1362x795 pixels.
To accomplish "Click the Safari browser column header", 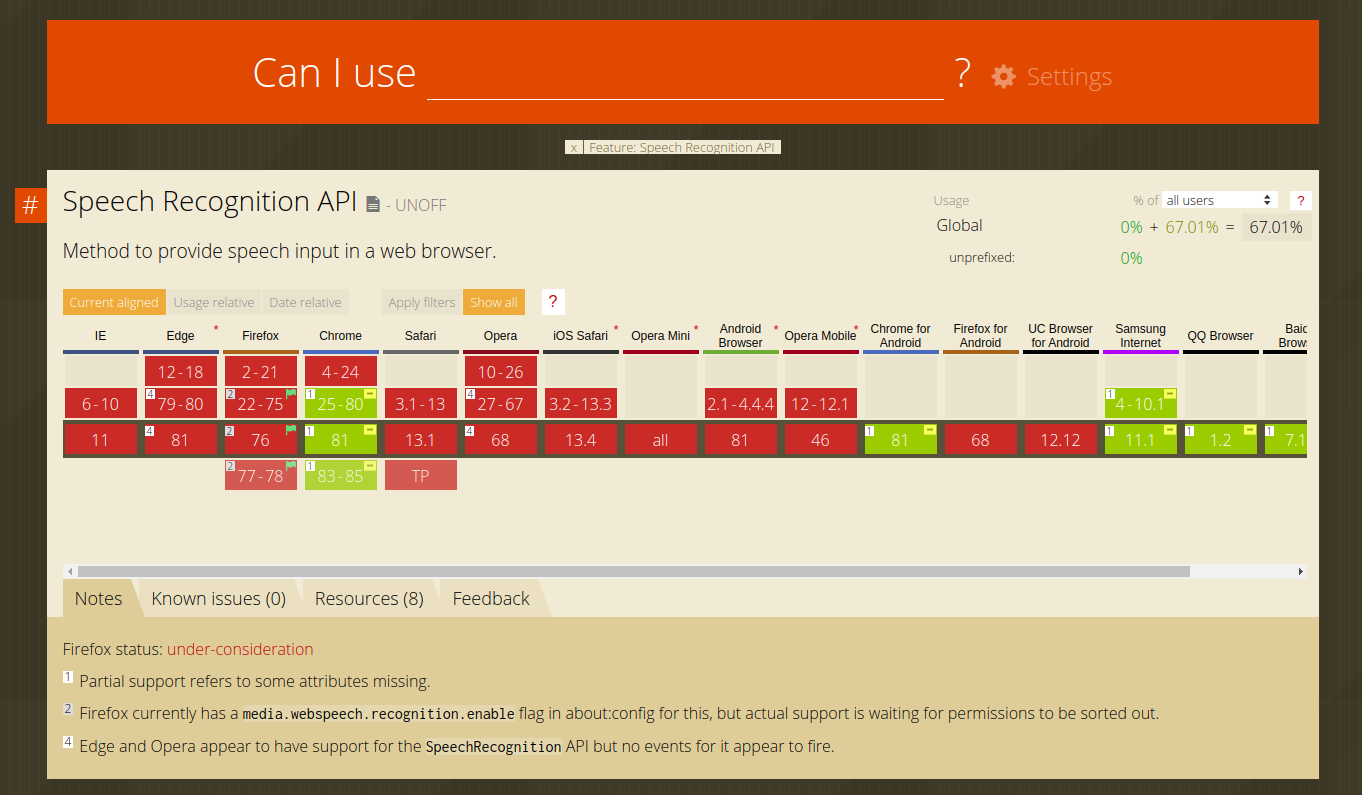I will click(x=421, y=336).
